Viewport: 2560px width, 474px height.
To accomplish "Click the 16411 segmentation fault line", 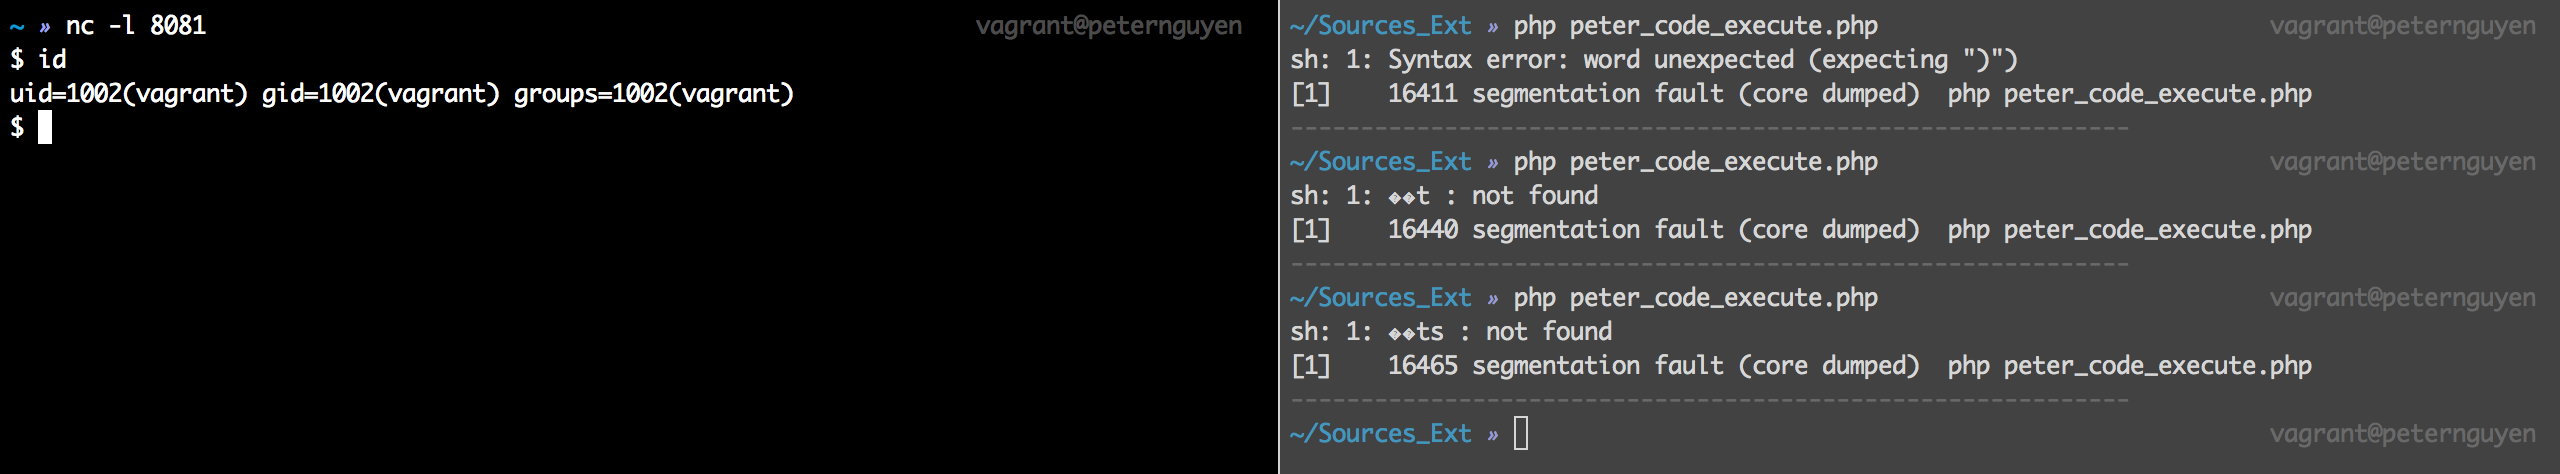I will (1801, 94).
